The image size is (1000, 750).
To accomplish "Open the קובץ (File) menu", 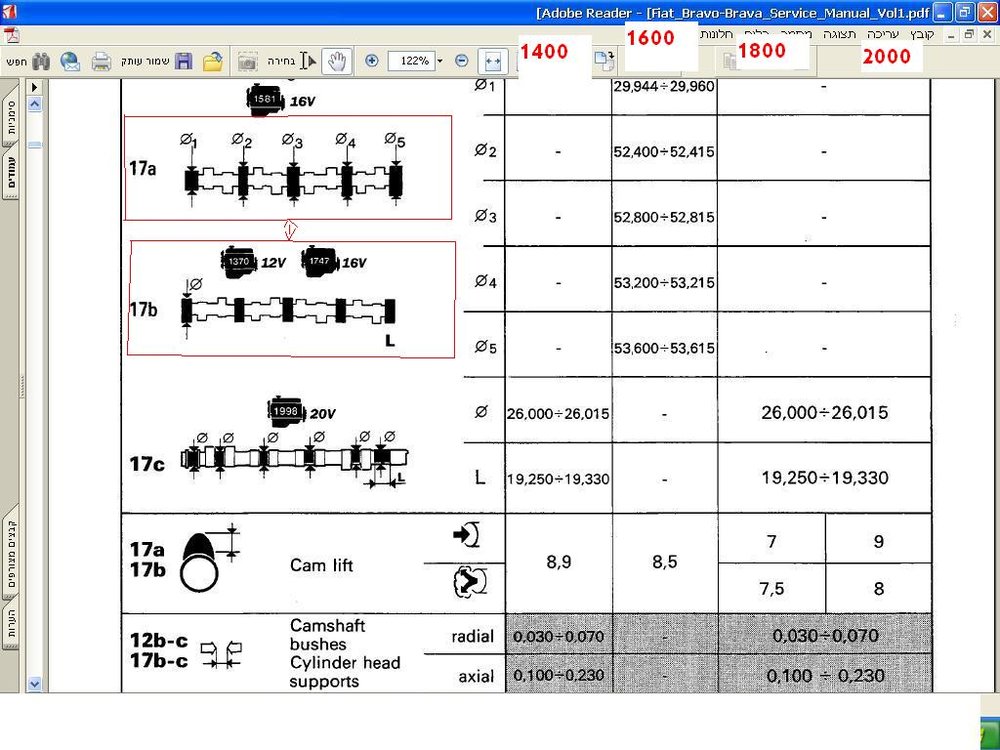I will point(922,34).
